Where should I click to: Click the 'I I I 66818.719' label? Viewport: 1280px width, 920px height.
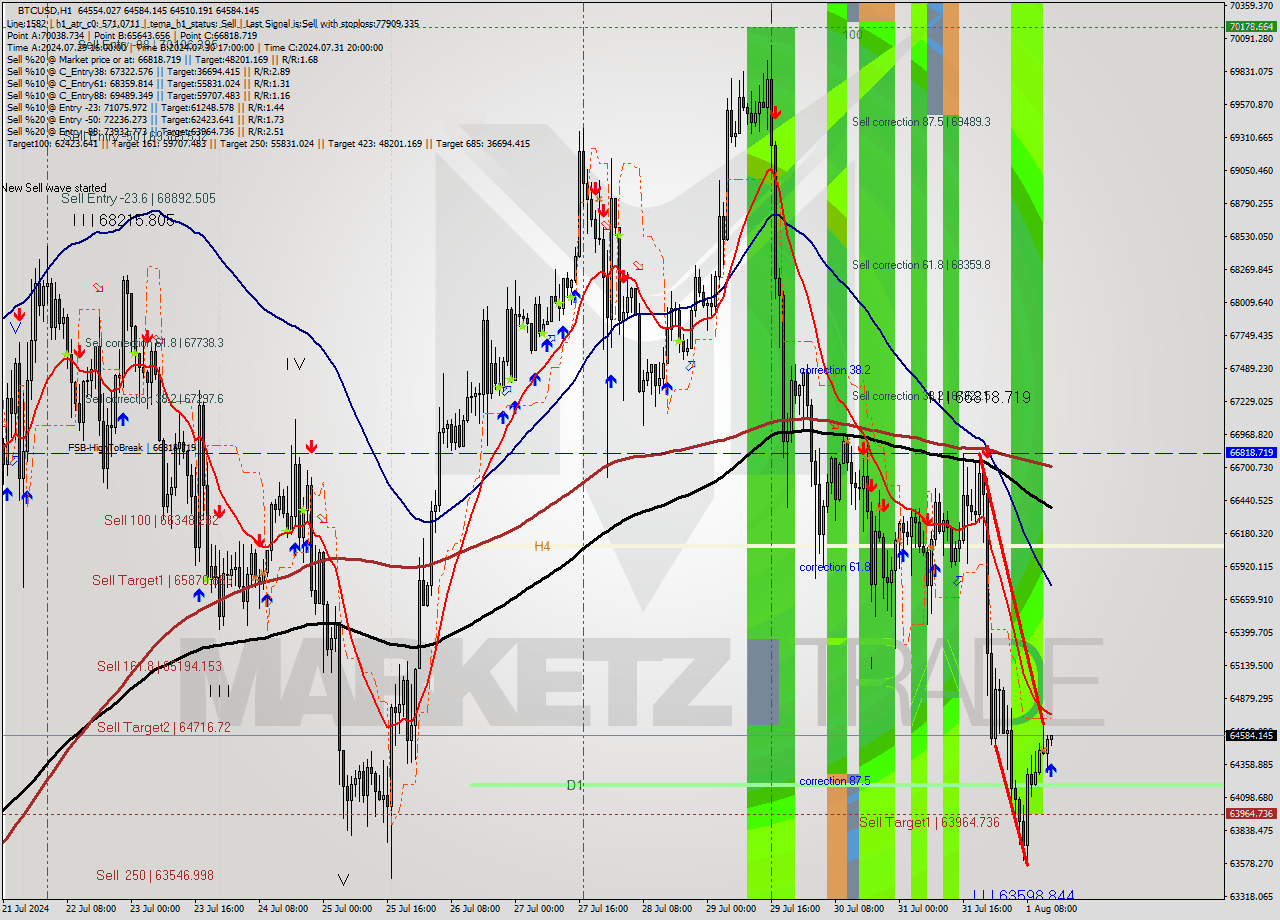coord(978,397)
